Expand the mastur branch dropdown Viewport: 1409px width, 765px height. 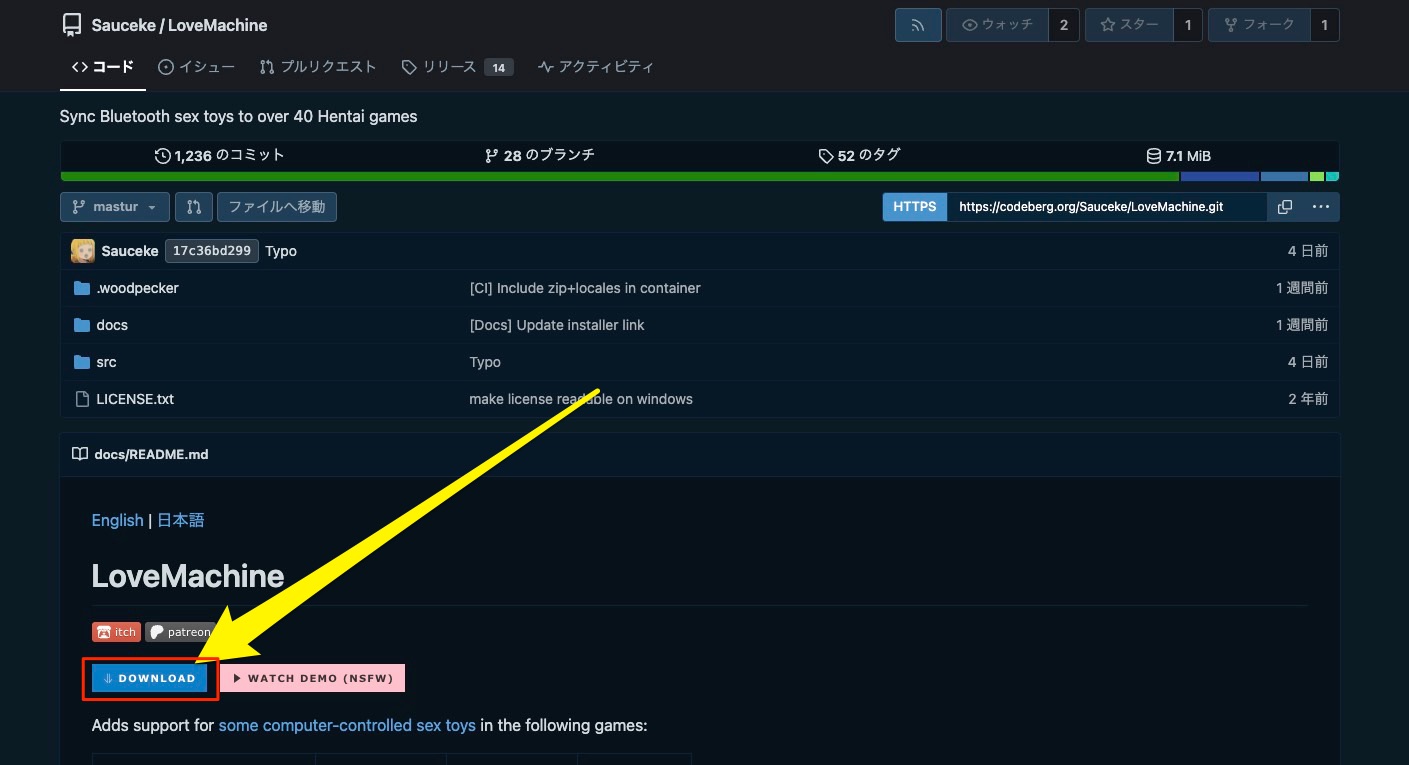click(x=115, y=207)
